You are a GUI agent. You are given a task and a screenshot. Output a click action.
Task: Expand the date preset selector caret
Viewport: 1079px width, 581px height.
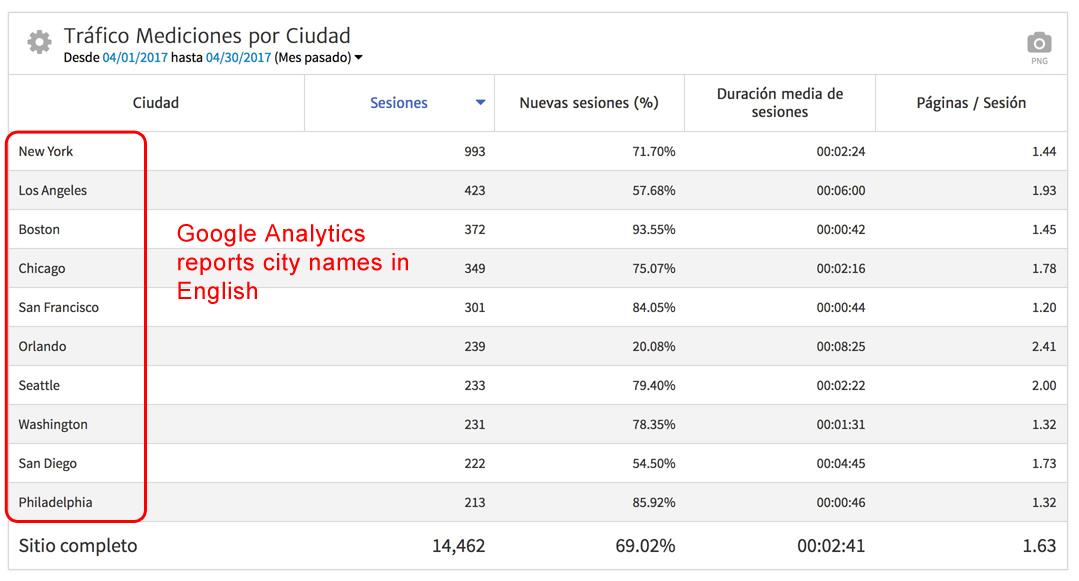pyautogui.click(x=357, y=58)
